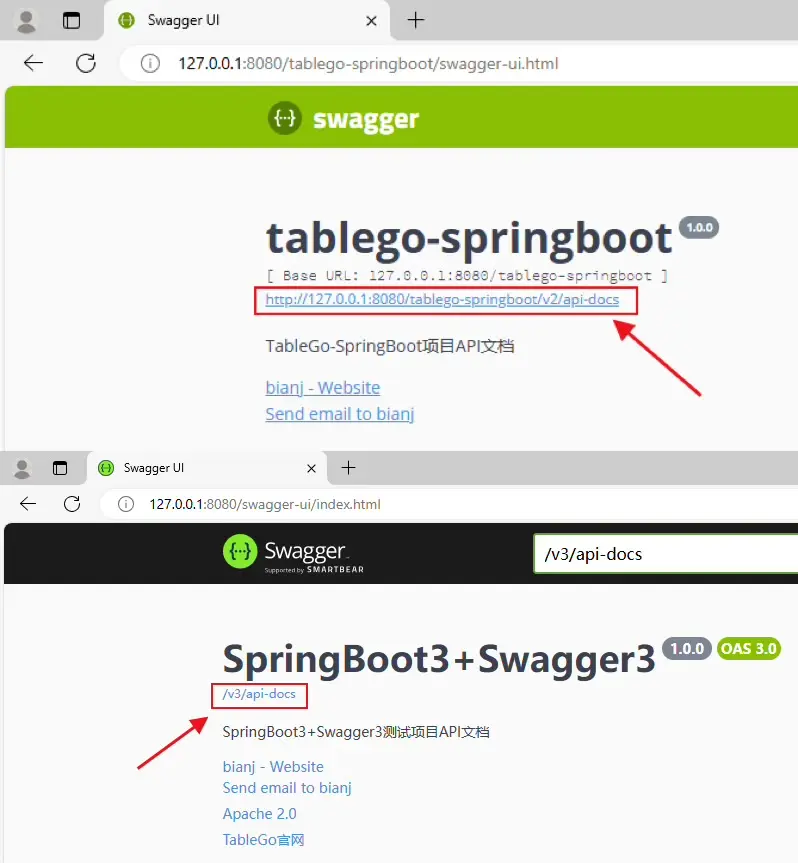Click 1.0.0 badge beside SpringBoot3+Swagger3
Screen dimensions: 798x863
687,648
